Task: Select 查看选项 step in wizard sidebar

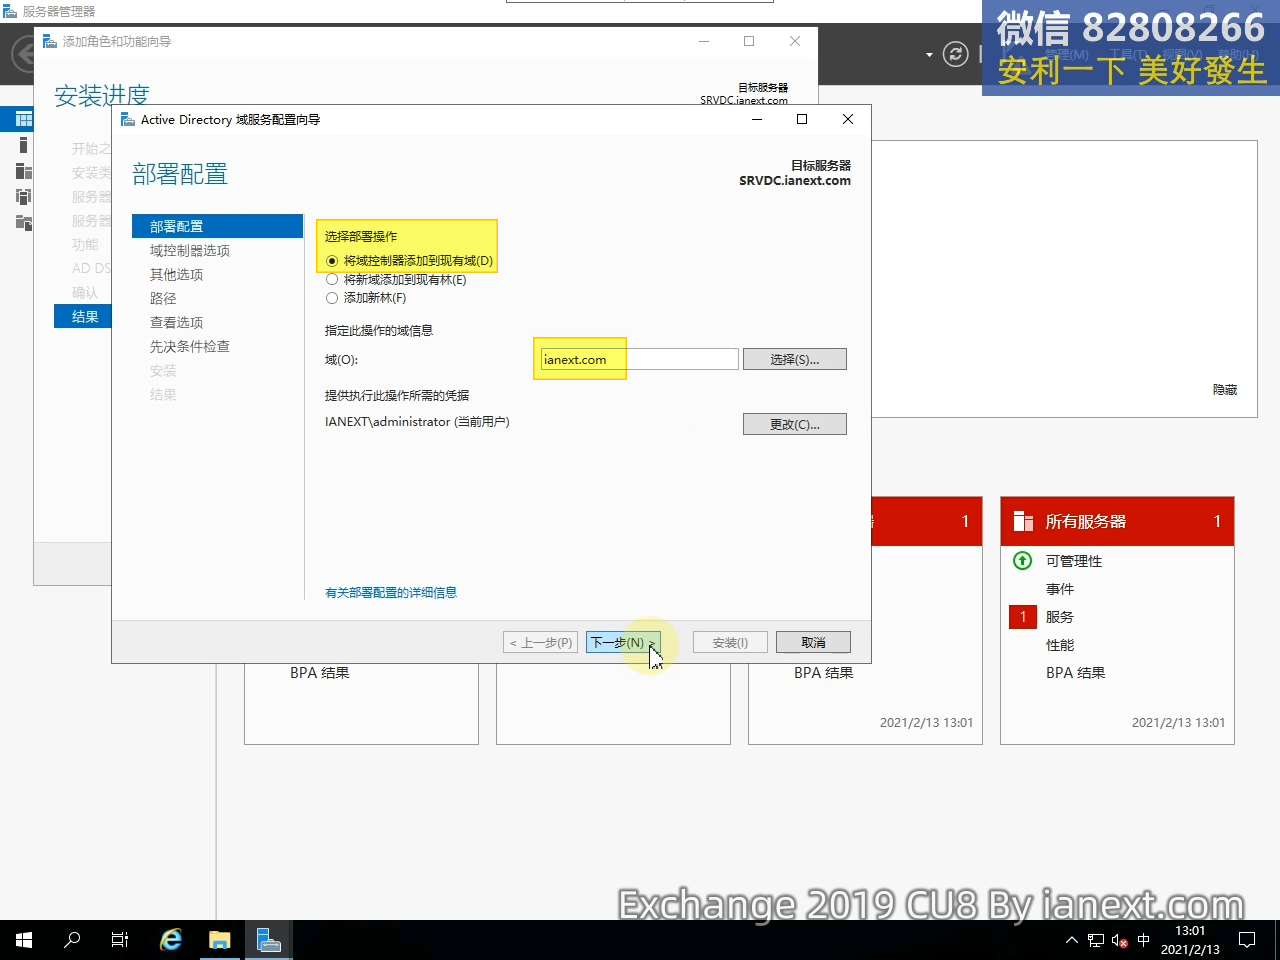Action: click(x=177, y=322)
